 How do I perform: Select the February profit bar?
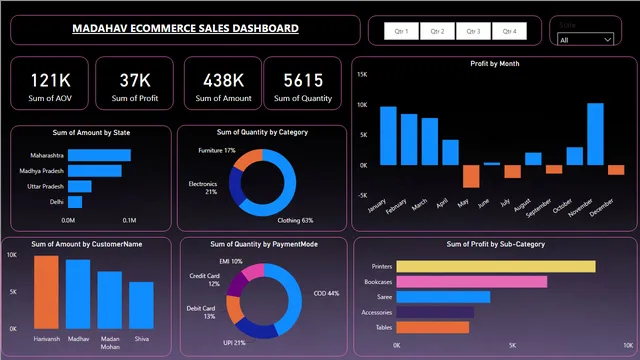click(x=409, y=140)
